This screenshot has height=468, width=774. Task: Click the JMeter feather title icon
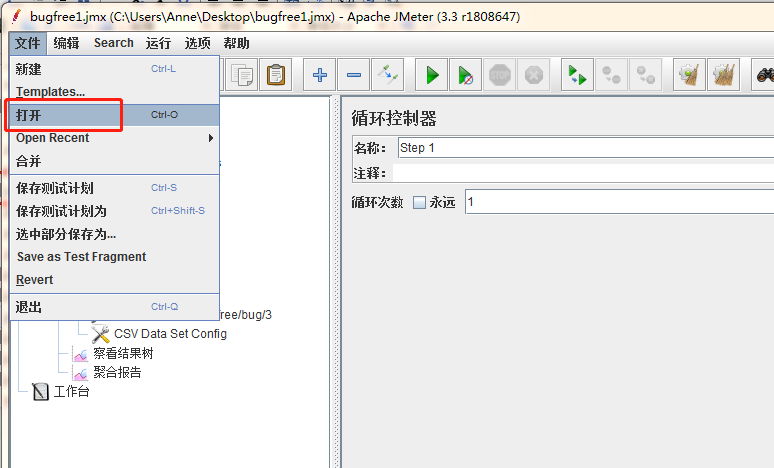[16, 17]
